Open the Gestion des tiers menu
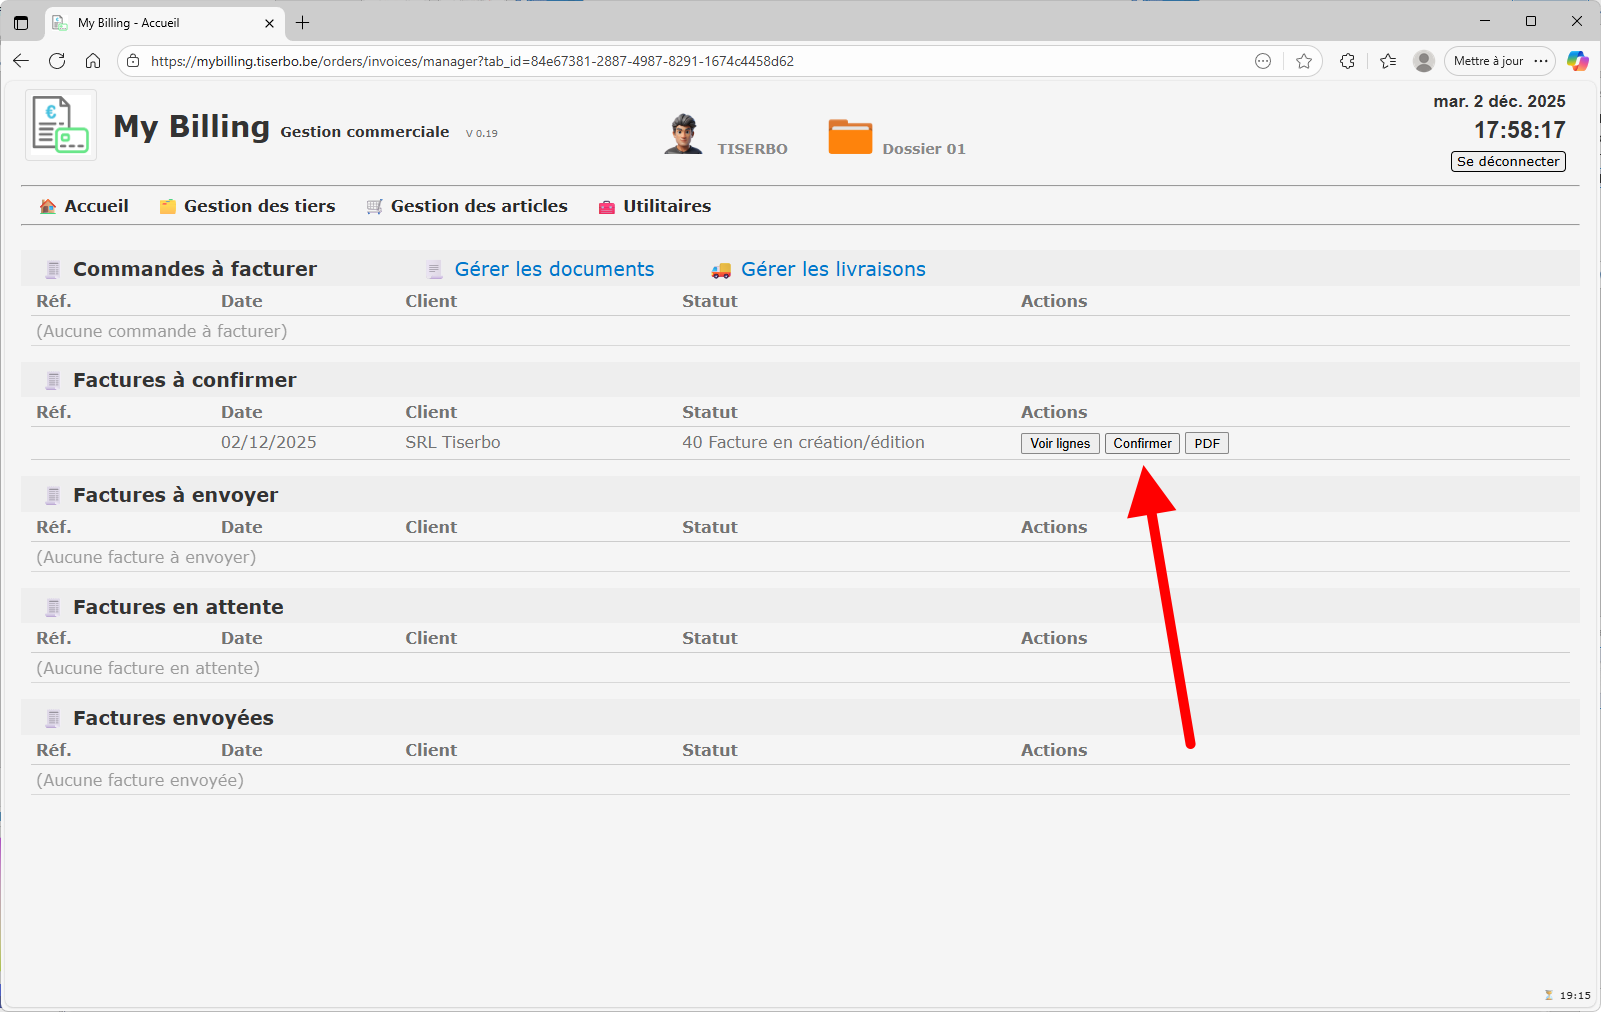This screenshot has width=1601, height=1012. (259, 206)
